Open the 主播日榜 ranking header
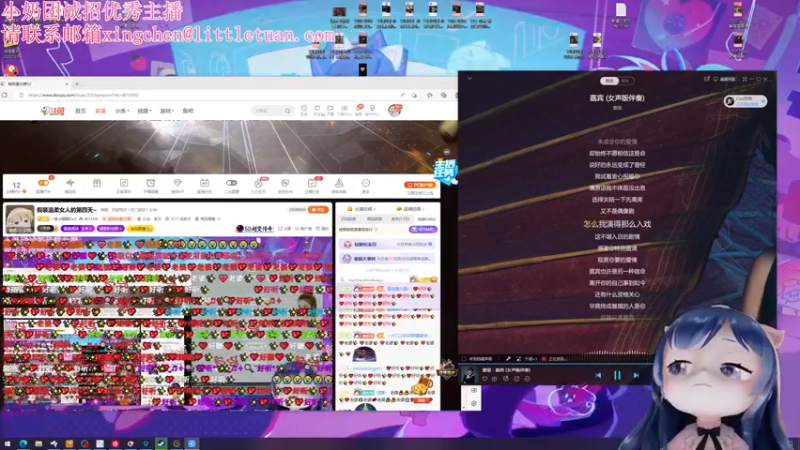This screenshot has height=450, width=800. point(361,209)
